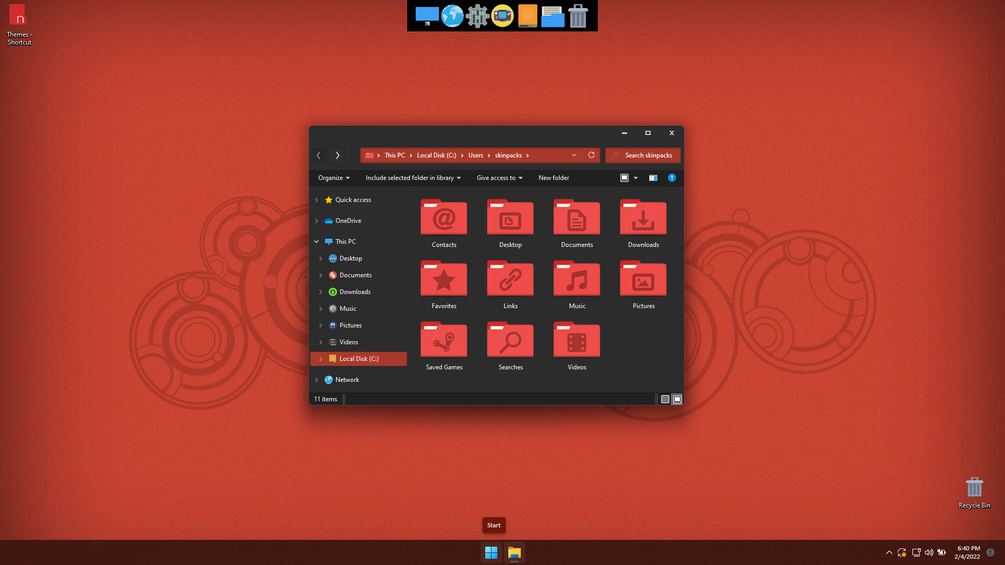Switch to large icons view in status bar
Screen dimensions: 1005x565
(x=677, y=399)
